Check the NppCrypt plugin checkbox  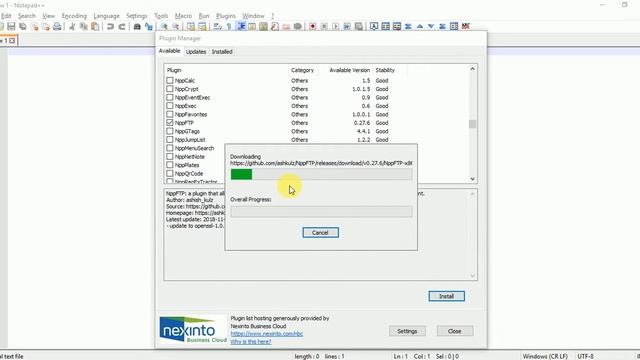click(170, 89)
